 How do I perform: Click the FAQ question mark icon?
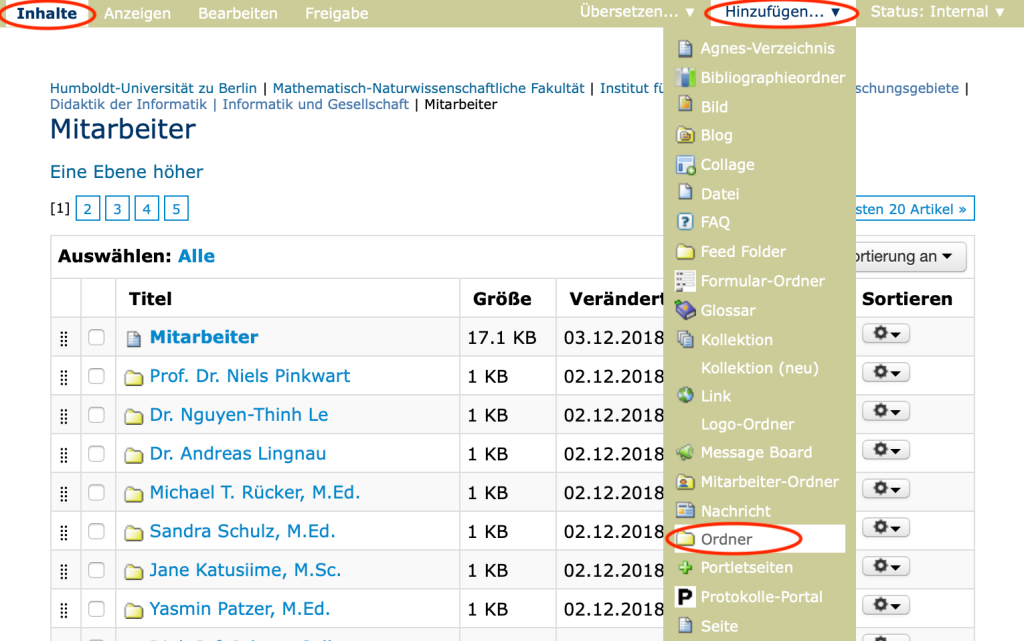(685, 222)
